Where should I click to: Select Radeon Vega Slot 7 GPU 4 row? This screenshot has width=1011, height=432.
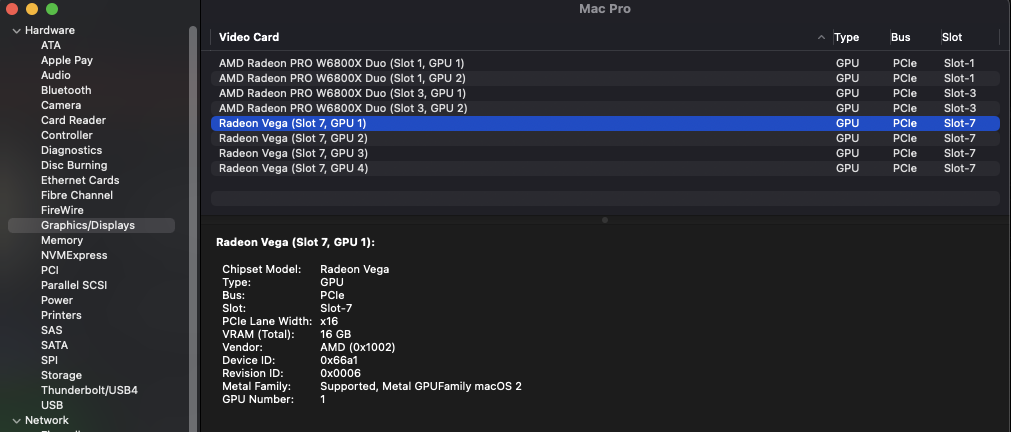(x=293, y=168)
